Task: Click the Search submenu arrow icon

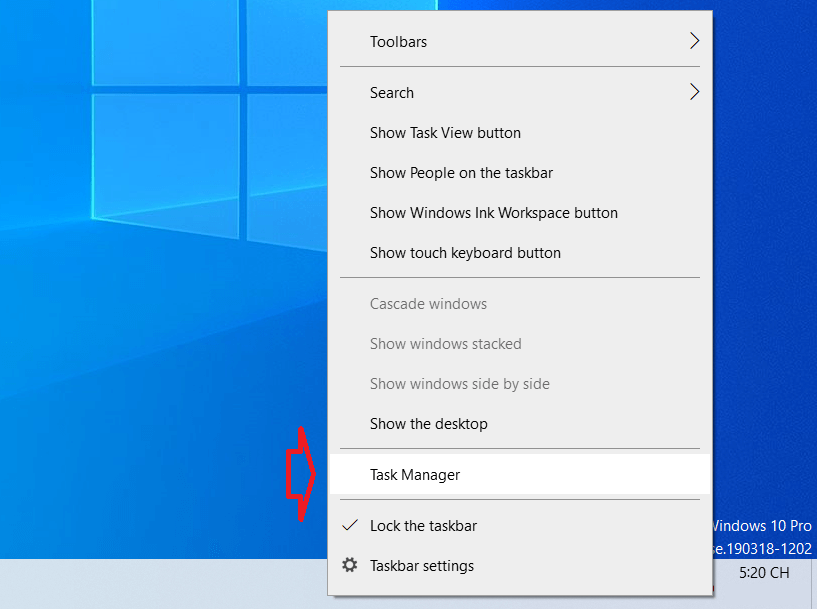Action: pyautogui.click(x=694, y=91)
